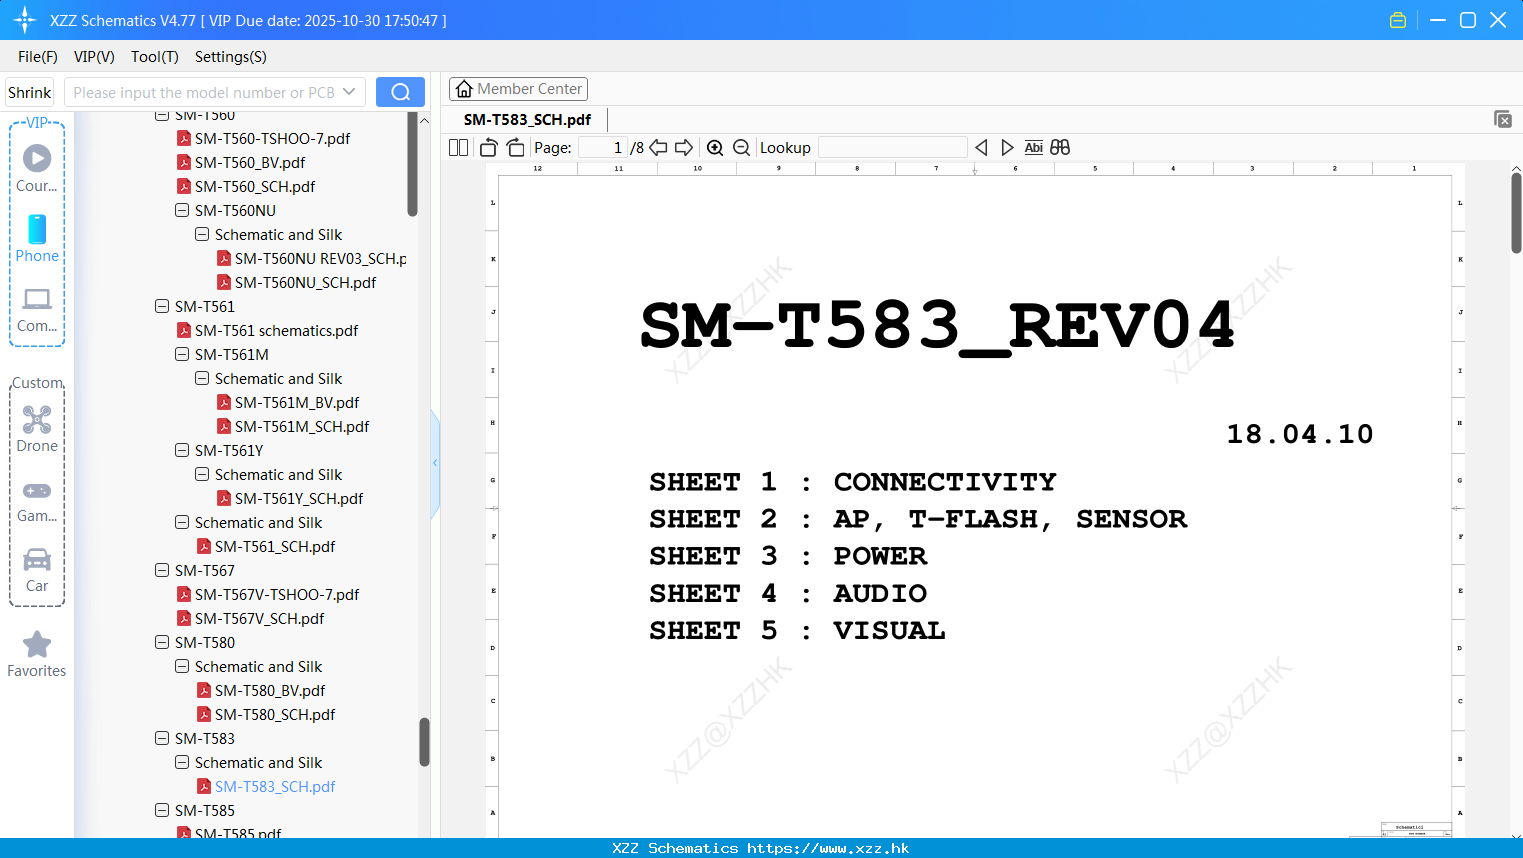Open the model number dropdown arrow

[x=349, y=92]
